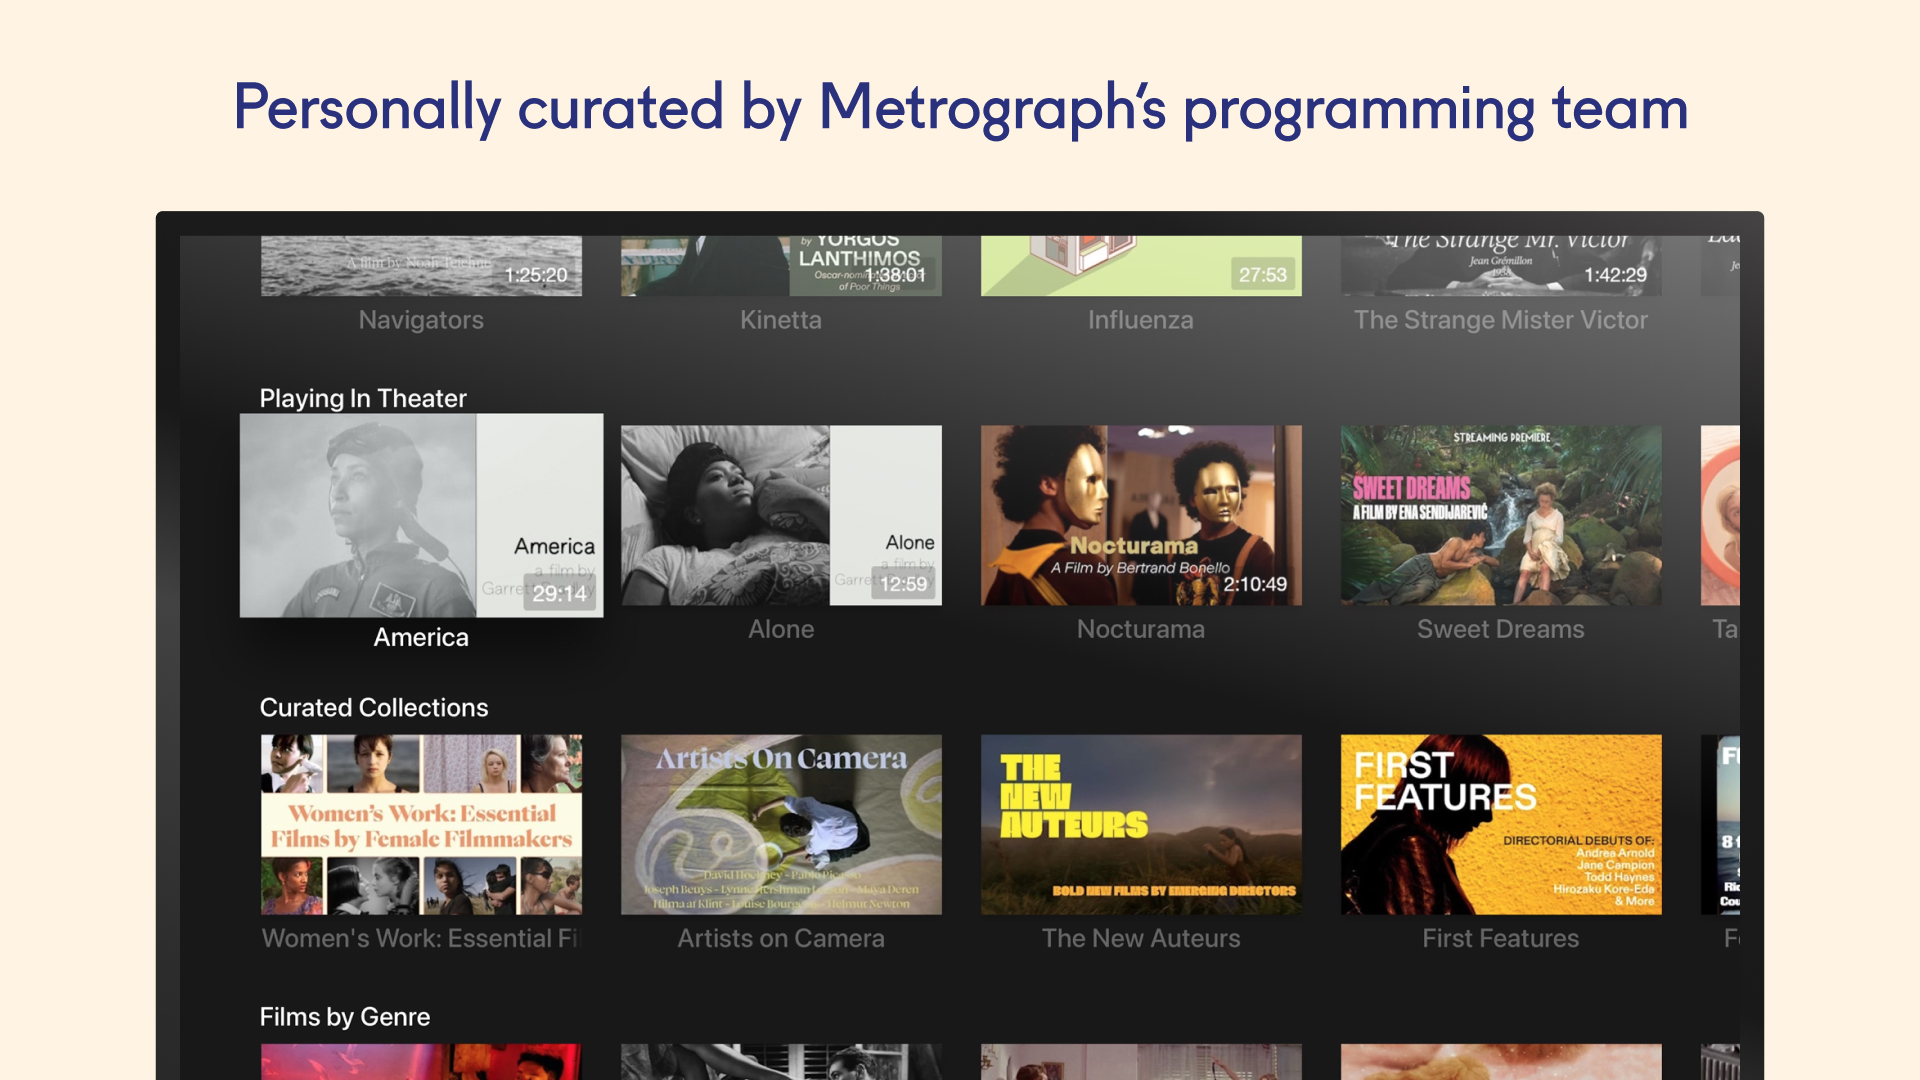Open Sweet Dreams streaming premiere

(1500, 515)
